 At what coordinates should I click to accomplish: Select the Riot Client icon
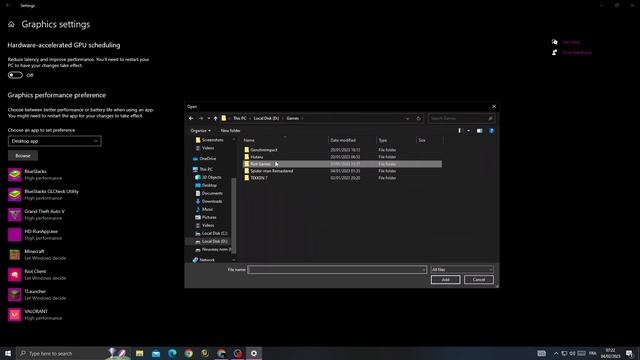pyautogui.click(x=15, y=275)
